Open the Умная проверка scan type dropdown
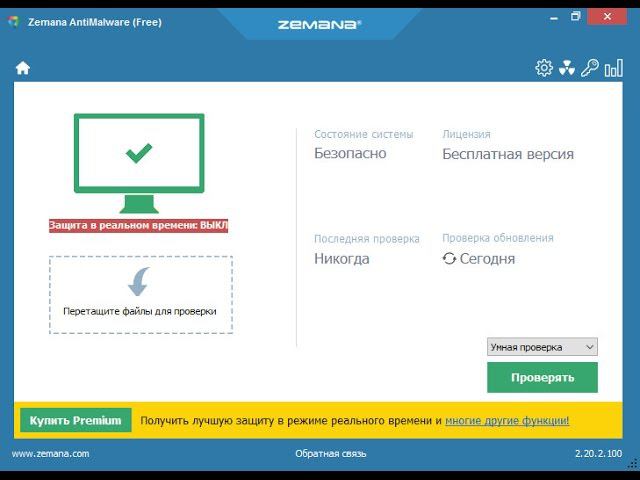640x480 pixels. point(542,347)
